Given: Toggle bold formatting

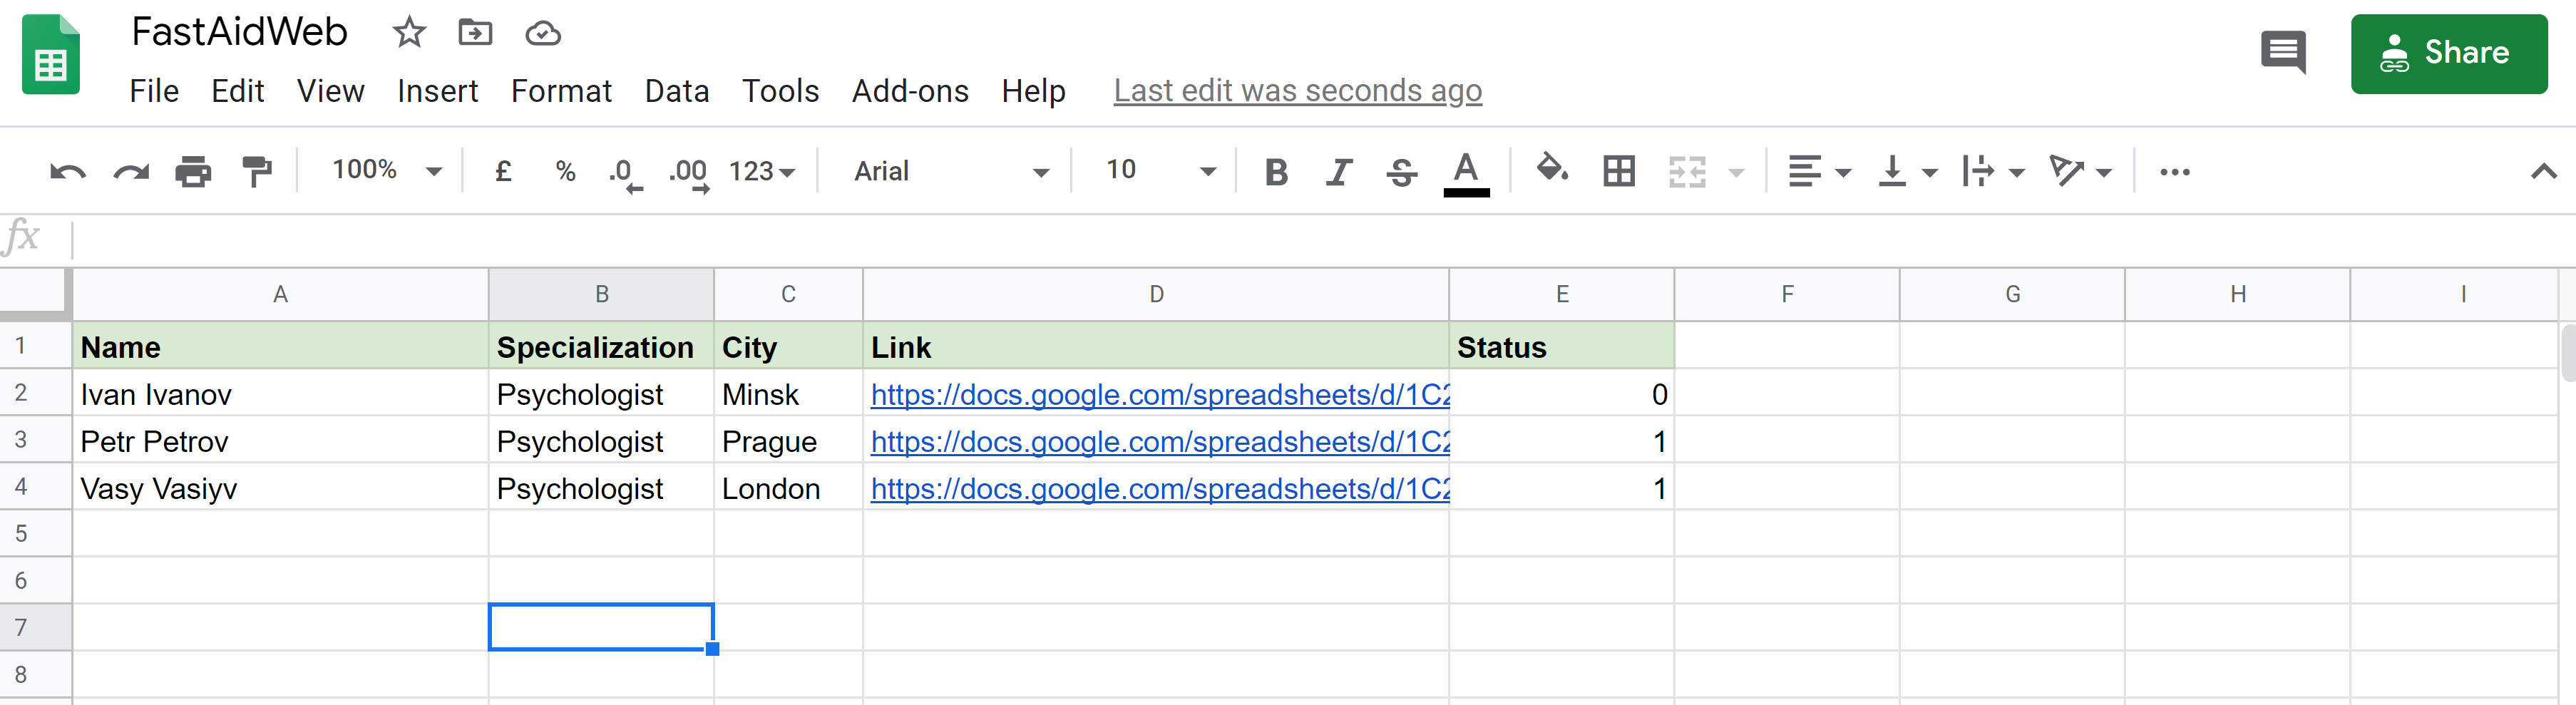Looking at the screenshot, I should (x=1276, y=172).
